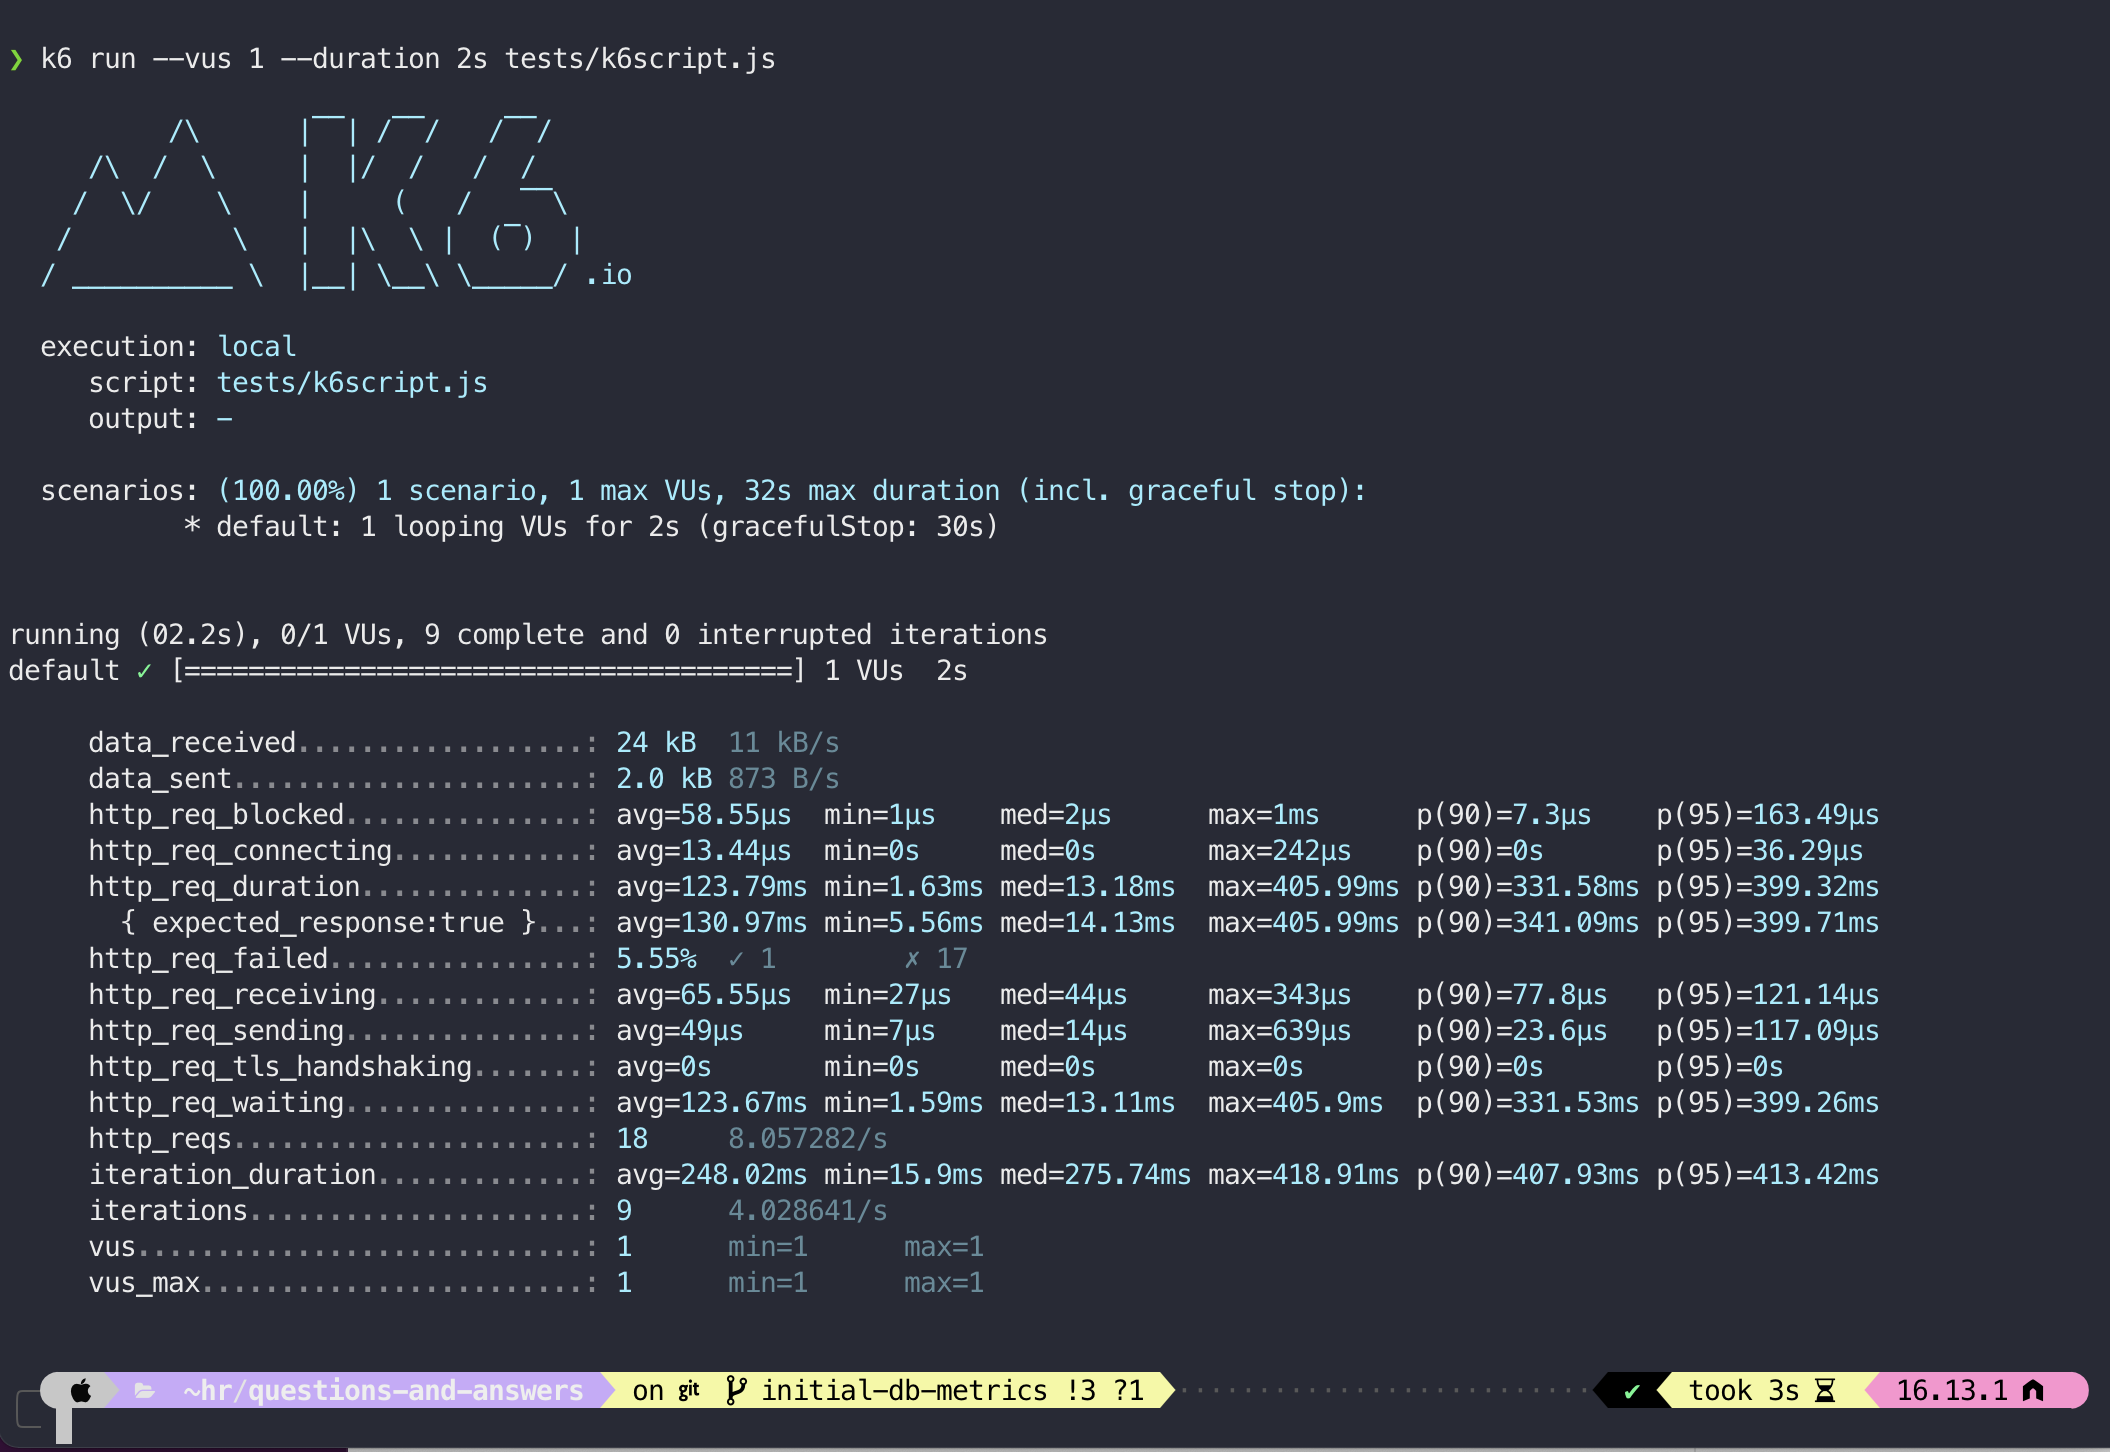Click the vus_max metric label
This screenshot has width=2110, height=1452.
pos(144,1283)
